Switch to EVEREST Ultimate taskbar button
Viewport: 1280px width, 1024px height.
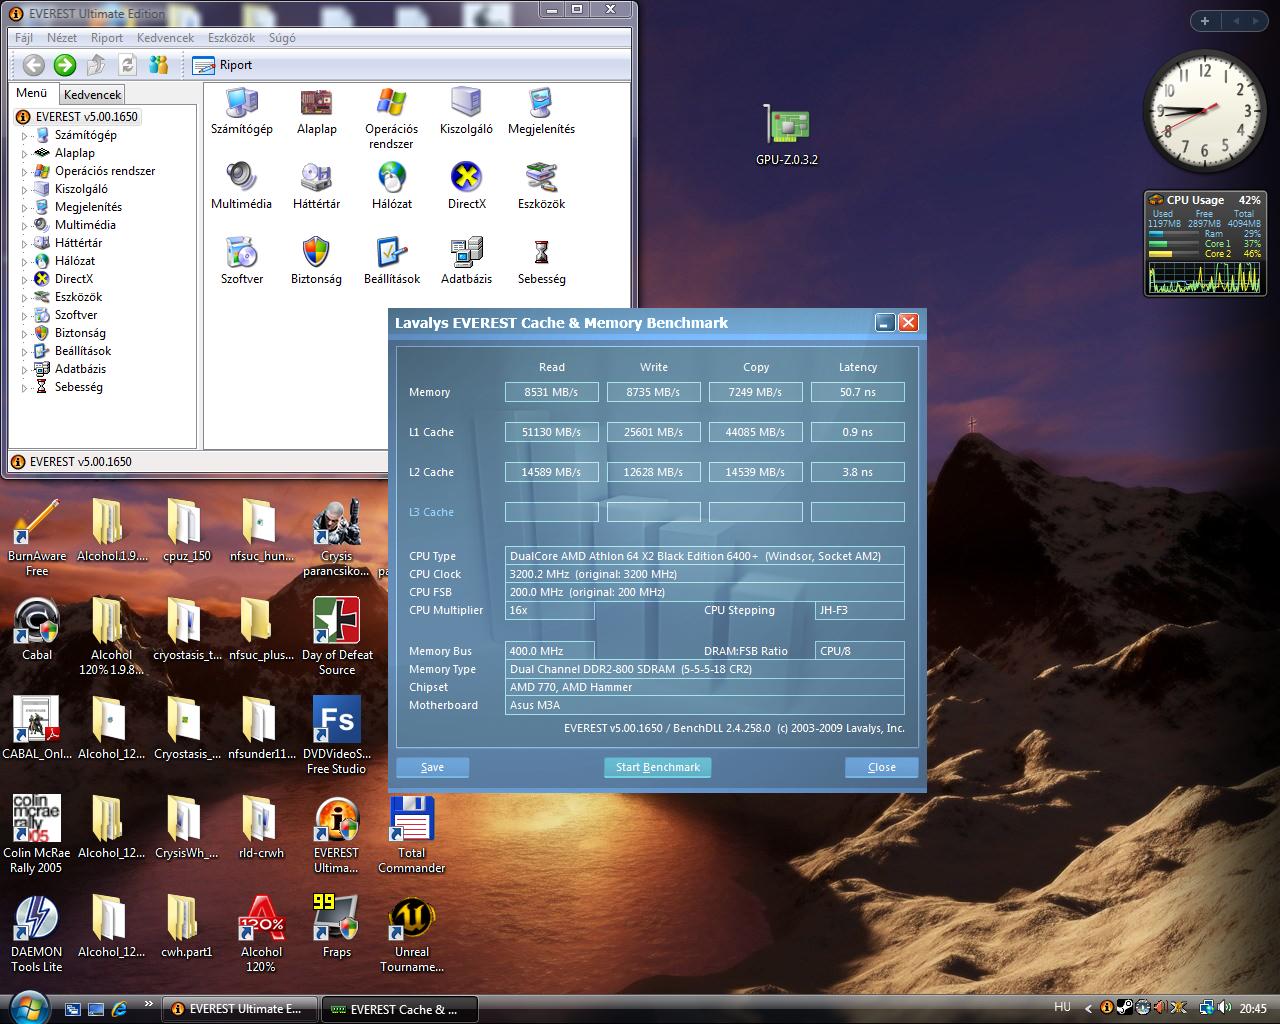point(240,1009)
